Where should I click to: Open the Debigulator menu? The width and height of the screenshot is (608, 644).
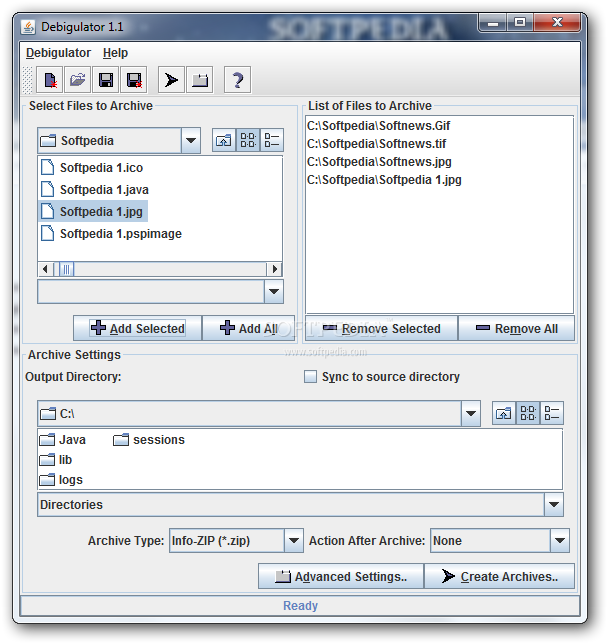[58, 53]
